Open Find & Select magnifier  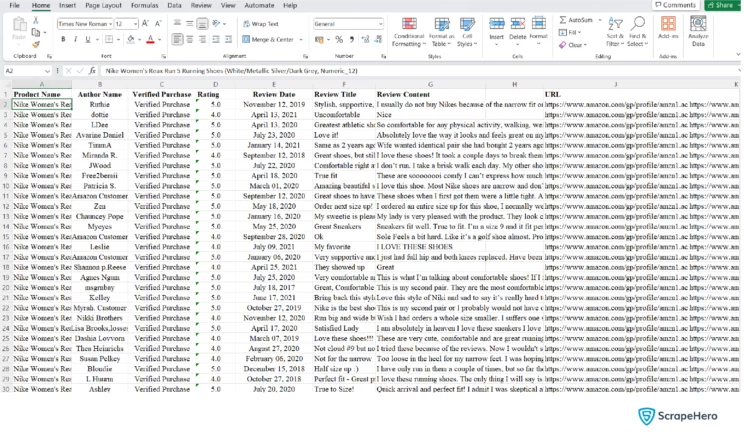[638, 32]
